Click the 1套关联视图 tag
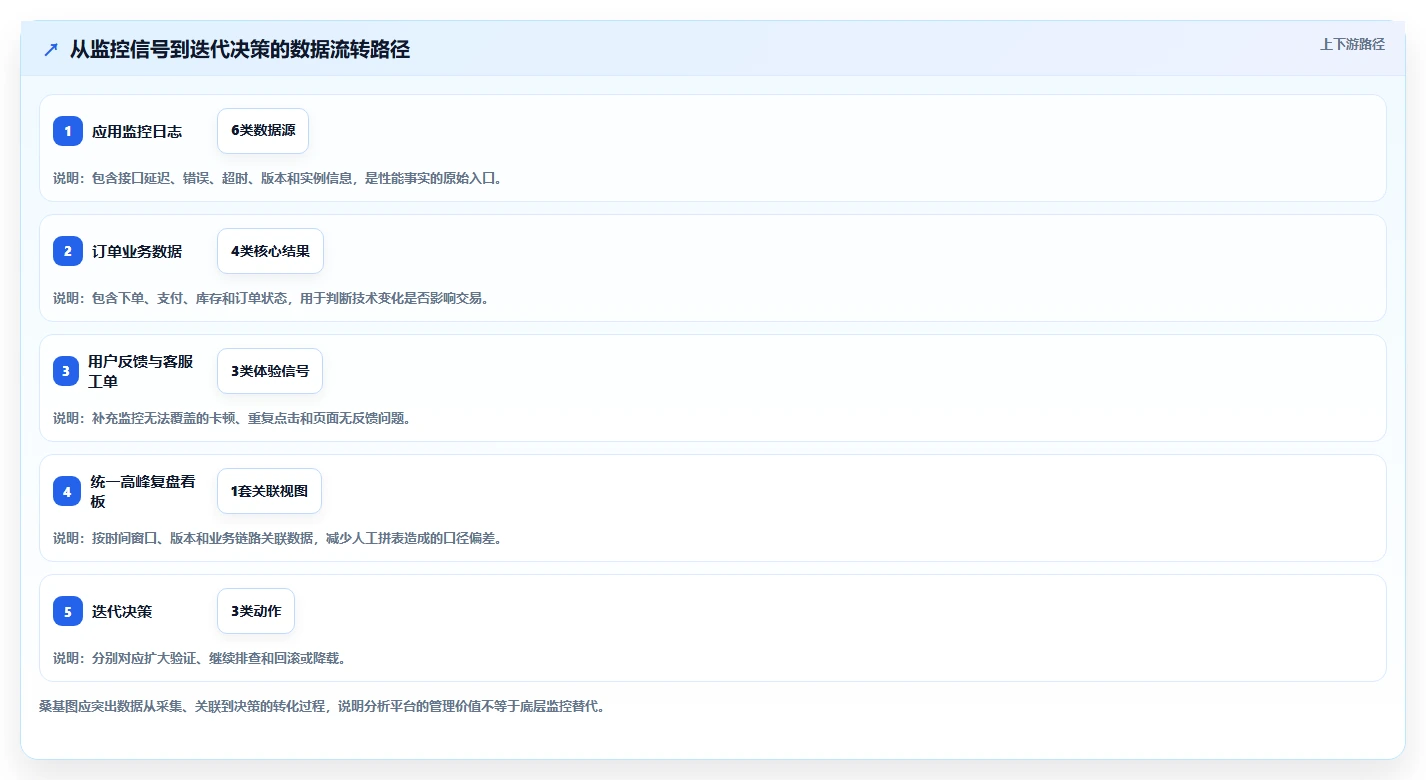The height and width of the screenshot is (780, 1426). tap(269, 491)
